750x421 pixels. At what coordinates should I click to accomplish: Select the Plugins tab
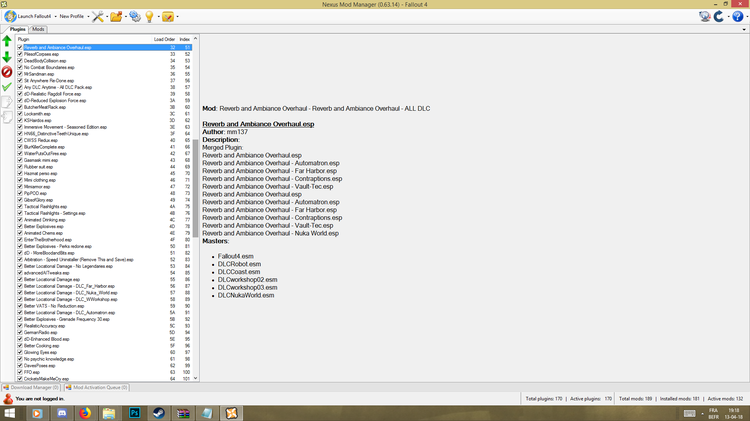18,29
